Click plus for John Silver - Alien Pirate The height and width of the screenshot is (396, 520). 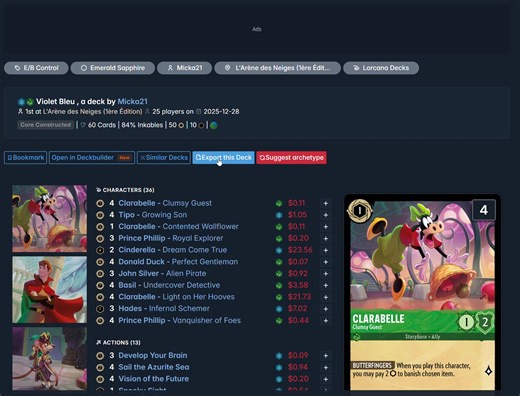pos(326,274)
